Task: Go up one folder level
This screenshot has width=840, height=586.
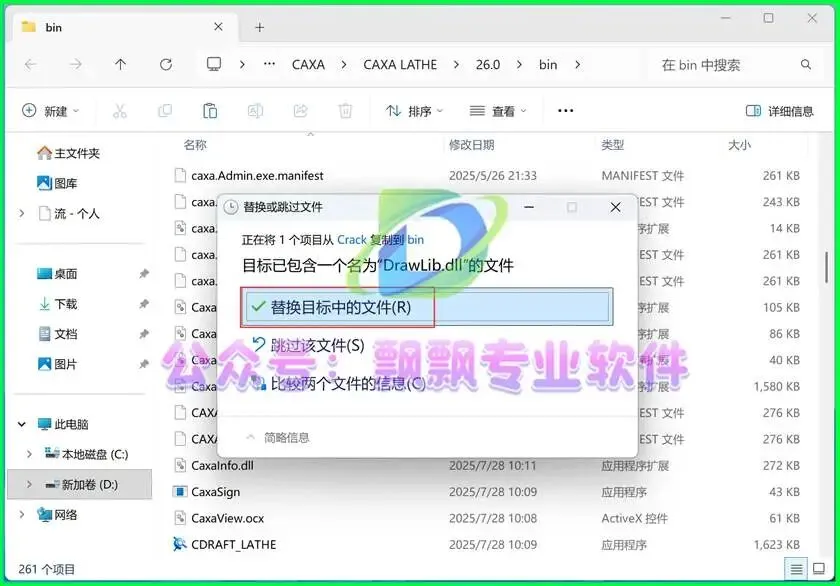Action: (121, 65)
